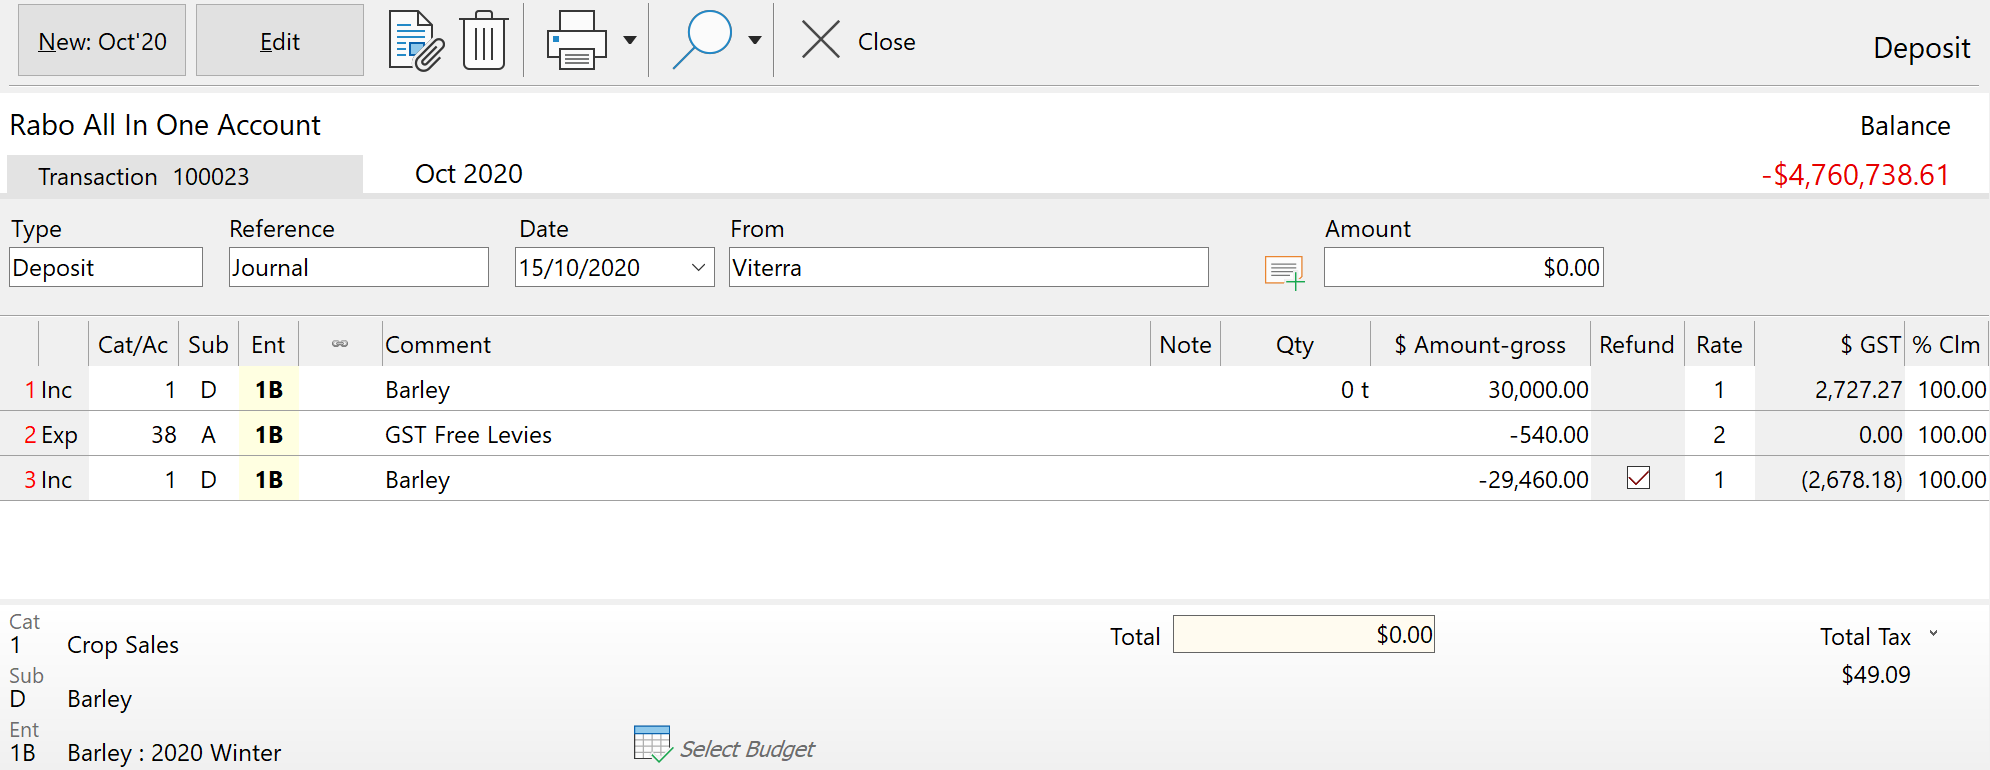This screenshot has height=770, width=1990.
Task: Toggle the Refund checkbox on line 3
Action: tap(1638, 479)
